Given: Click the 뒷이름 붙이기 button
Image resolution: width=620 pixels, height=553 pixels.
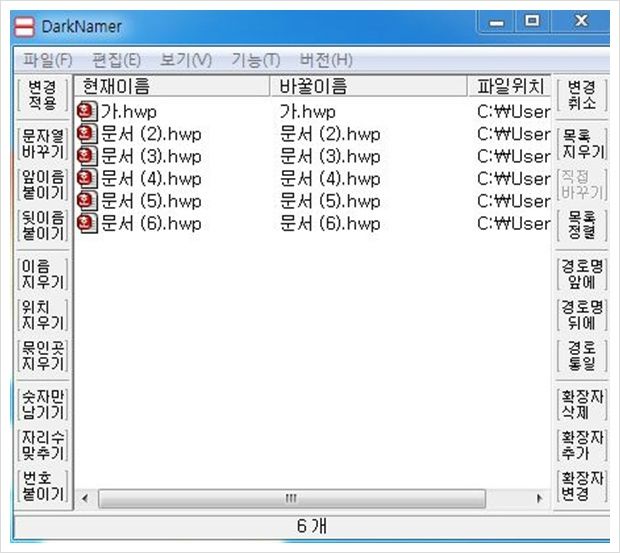Looking at the screenshot, I should pos(43,225).
